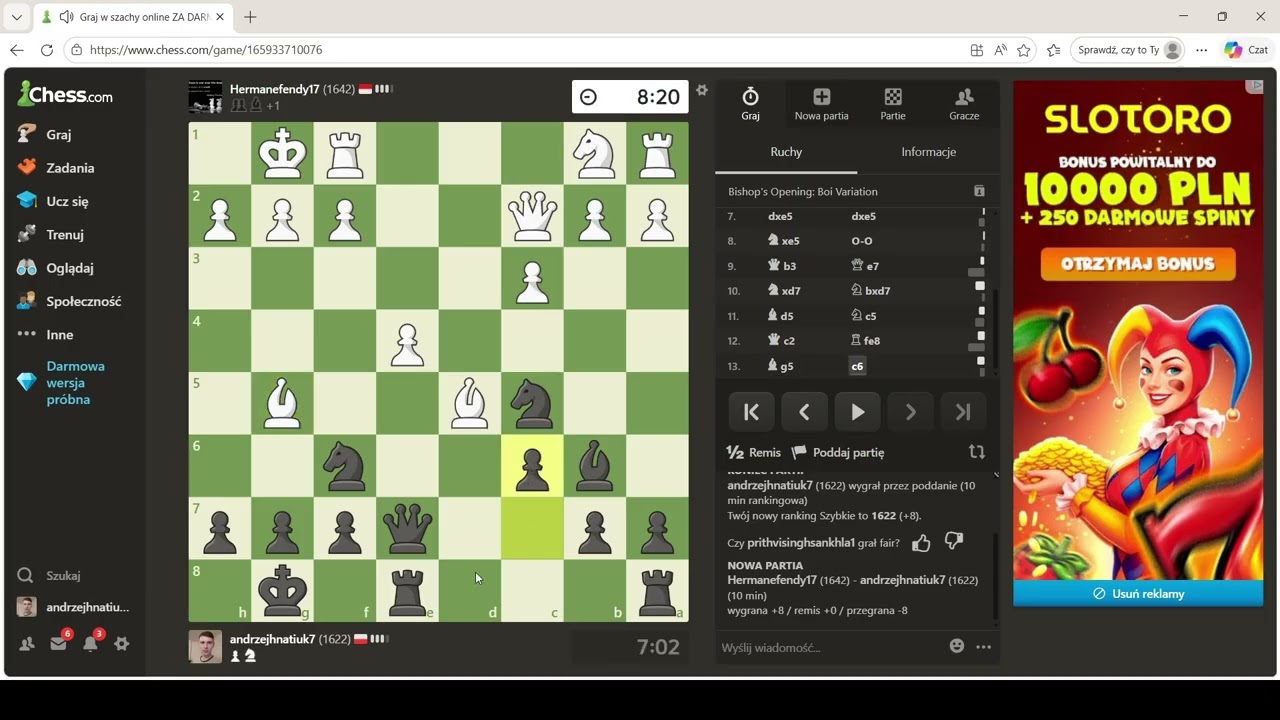This screenshot has width=1280, height=720.
Task: Select Gracze tab
Action: (964, 104)
